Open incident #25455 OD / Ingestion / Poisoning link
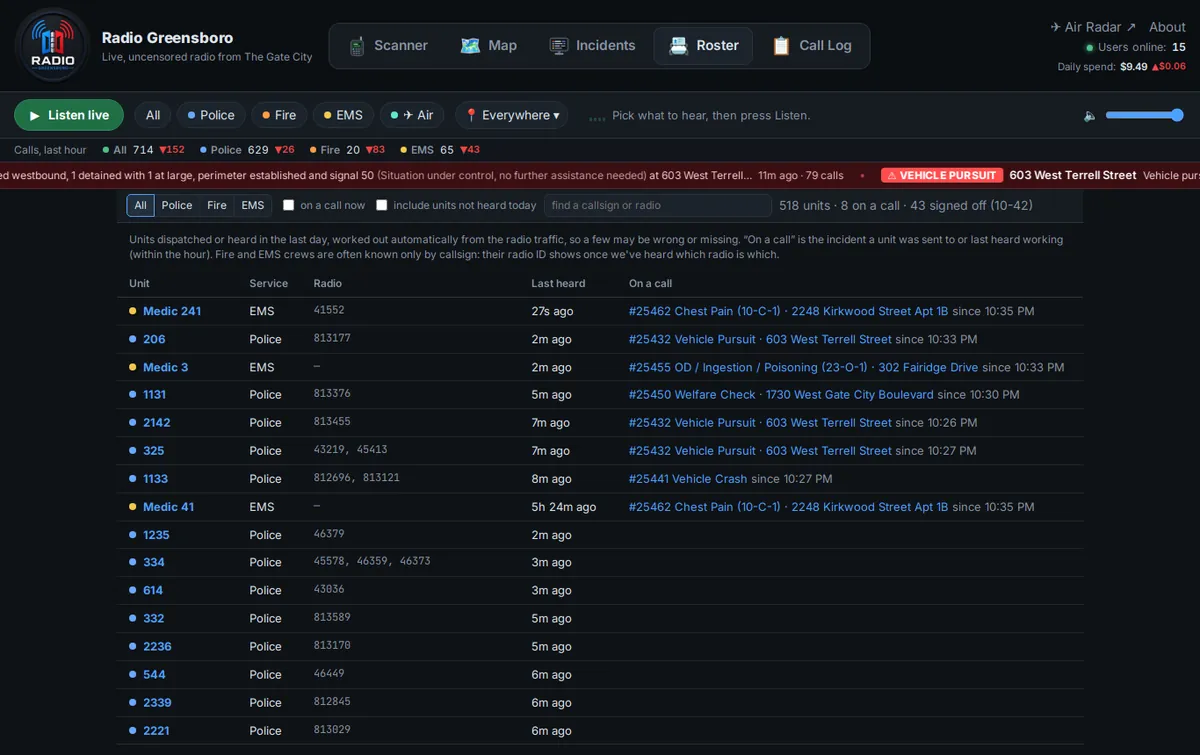1200x755 pixels. 804,367
